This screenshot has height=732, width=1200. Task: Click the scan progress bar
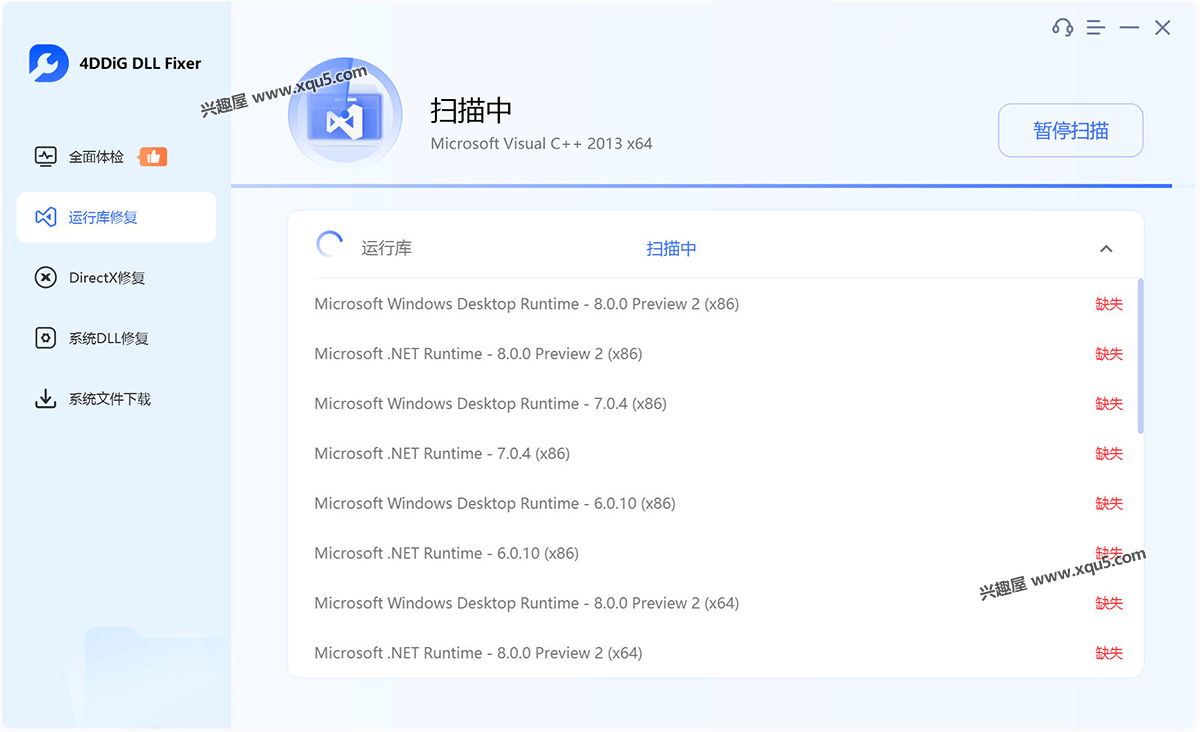[x=701, y=186]
